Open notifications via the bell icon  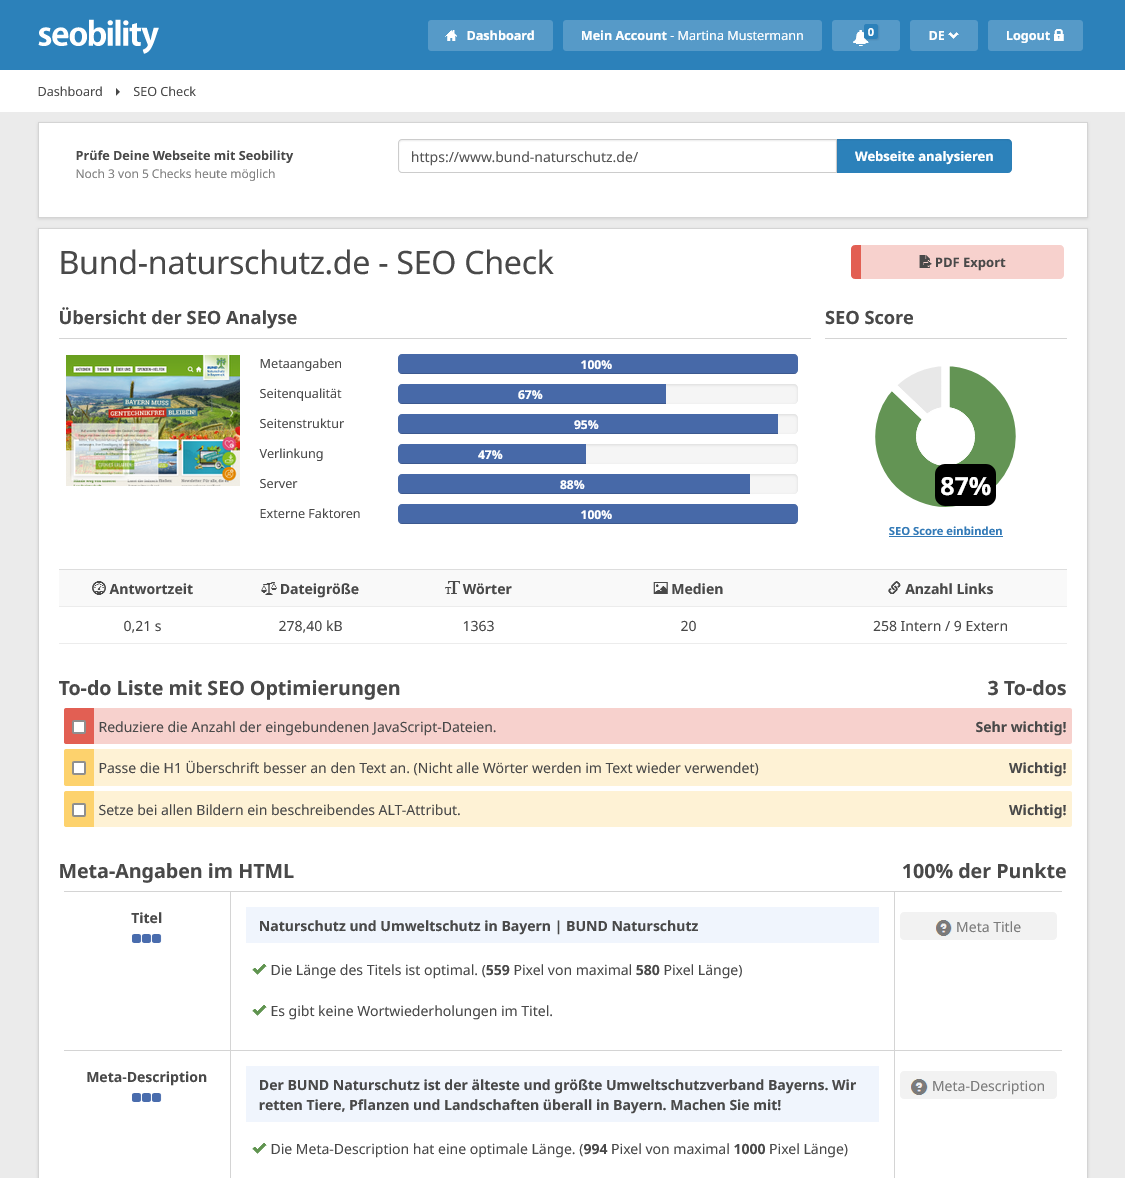865,35
